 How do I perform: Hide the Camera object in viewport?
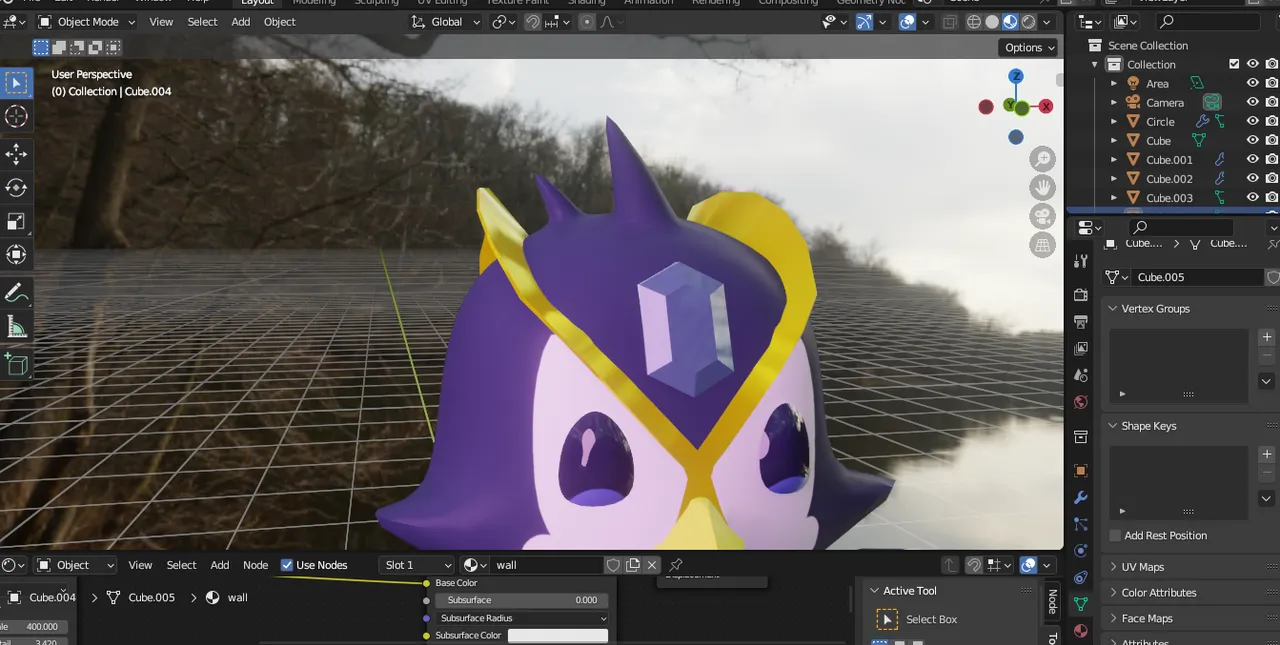[x=1252, y=103]
